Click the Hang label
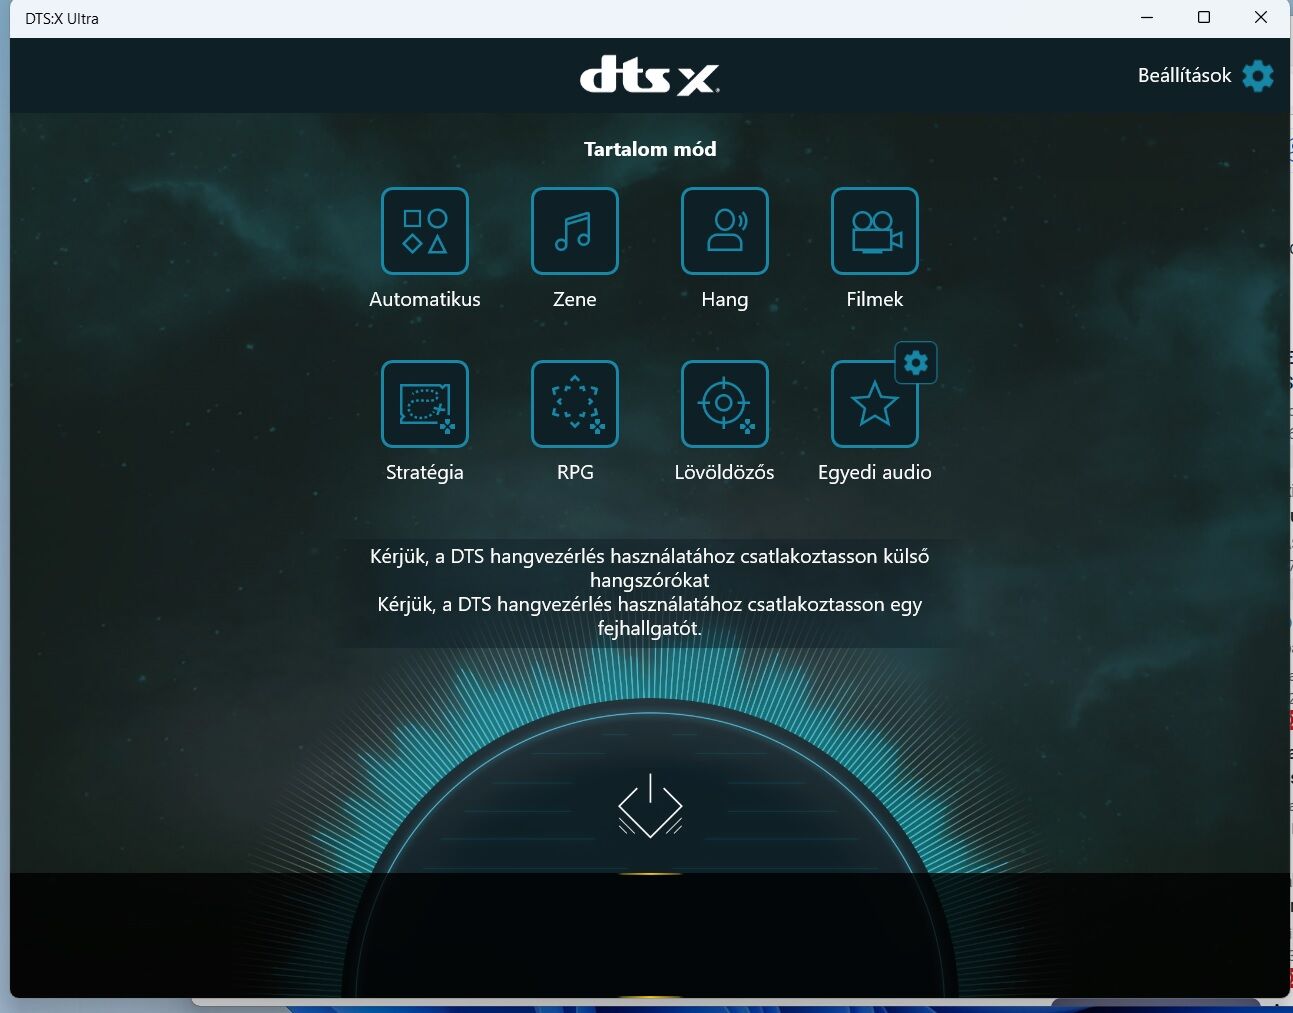This screenshot has width=1293, height=1013. click(x=725, y=300)
